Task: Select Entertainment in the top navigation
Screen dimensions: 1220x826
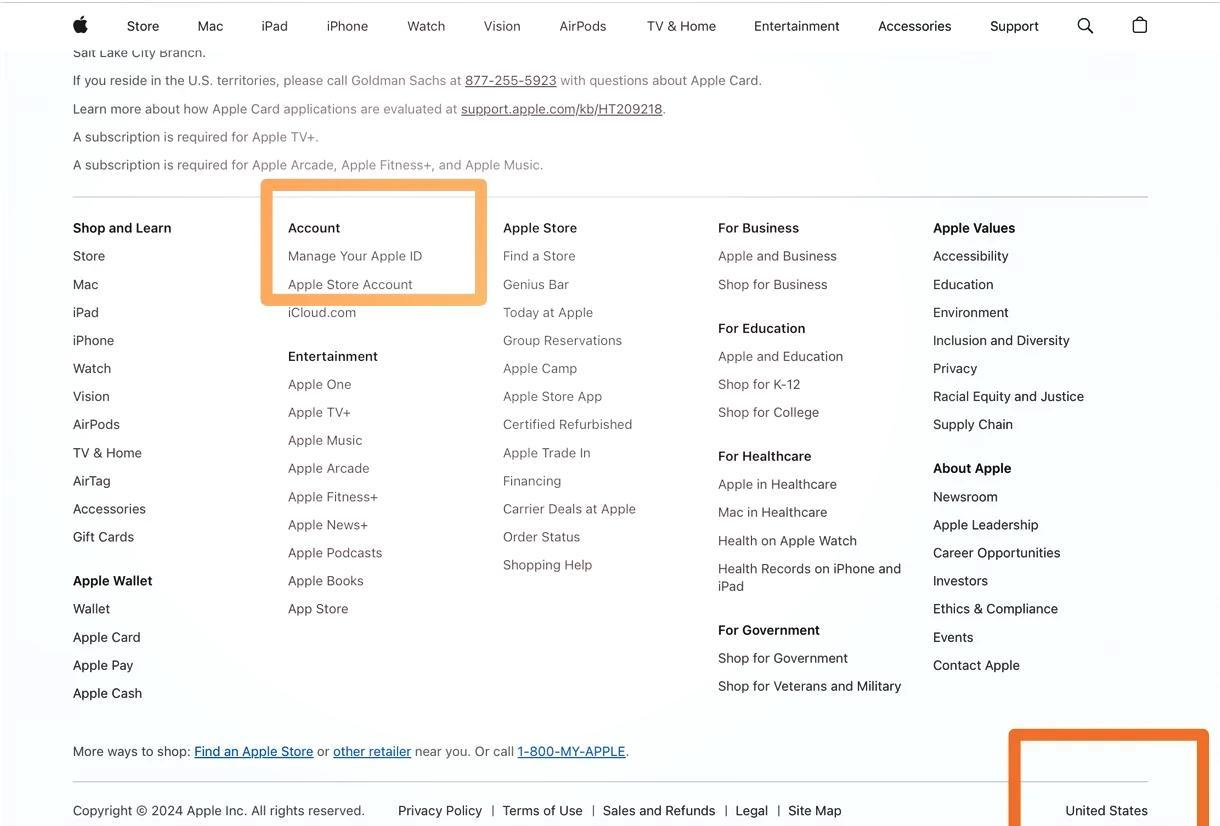Action: point(797,26)
